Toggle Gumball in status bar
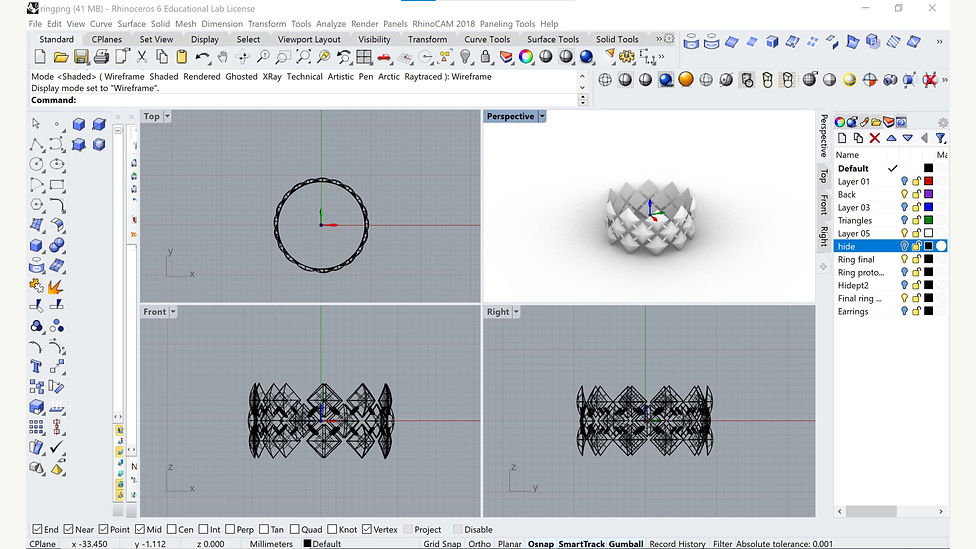Screen dimensions: 976x549 coord(626,544)
